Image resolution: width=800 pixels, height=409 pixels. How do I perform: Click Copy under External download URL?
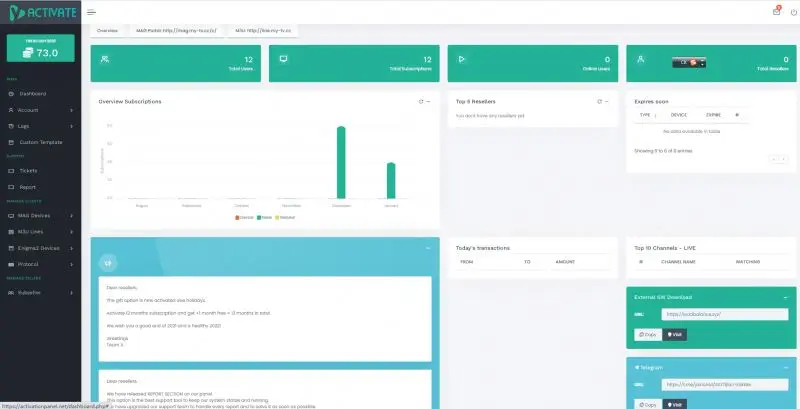(x=648, y=335)
